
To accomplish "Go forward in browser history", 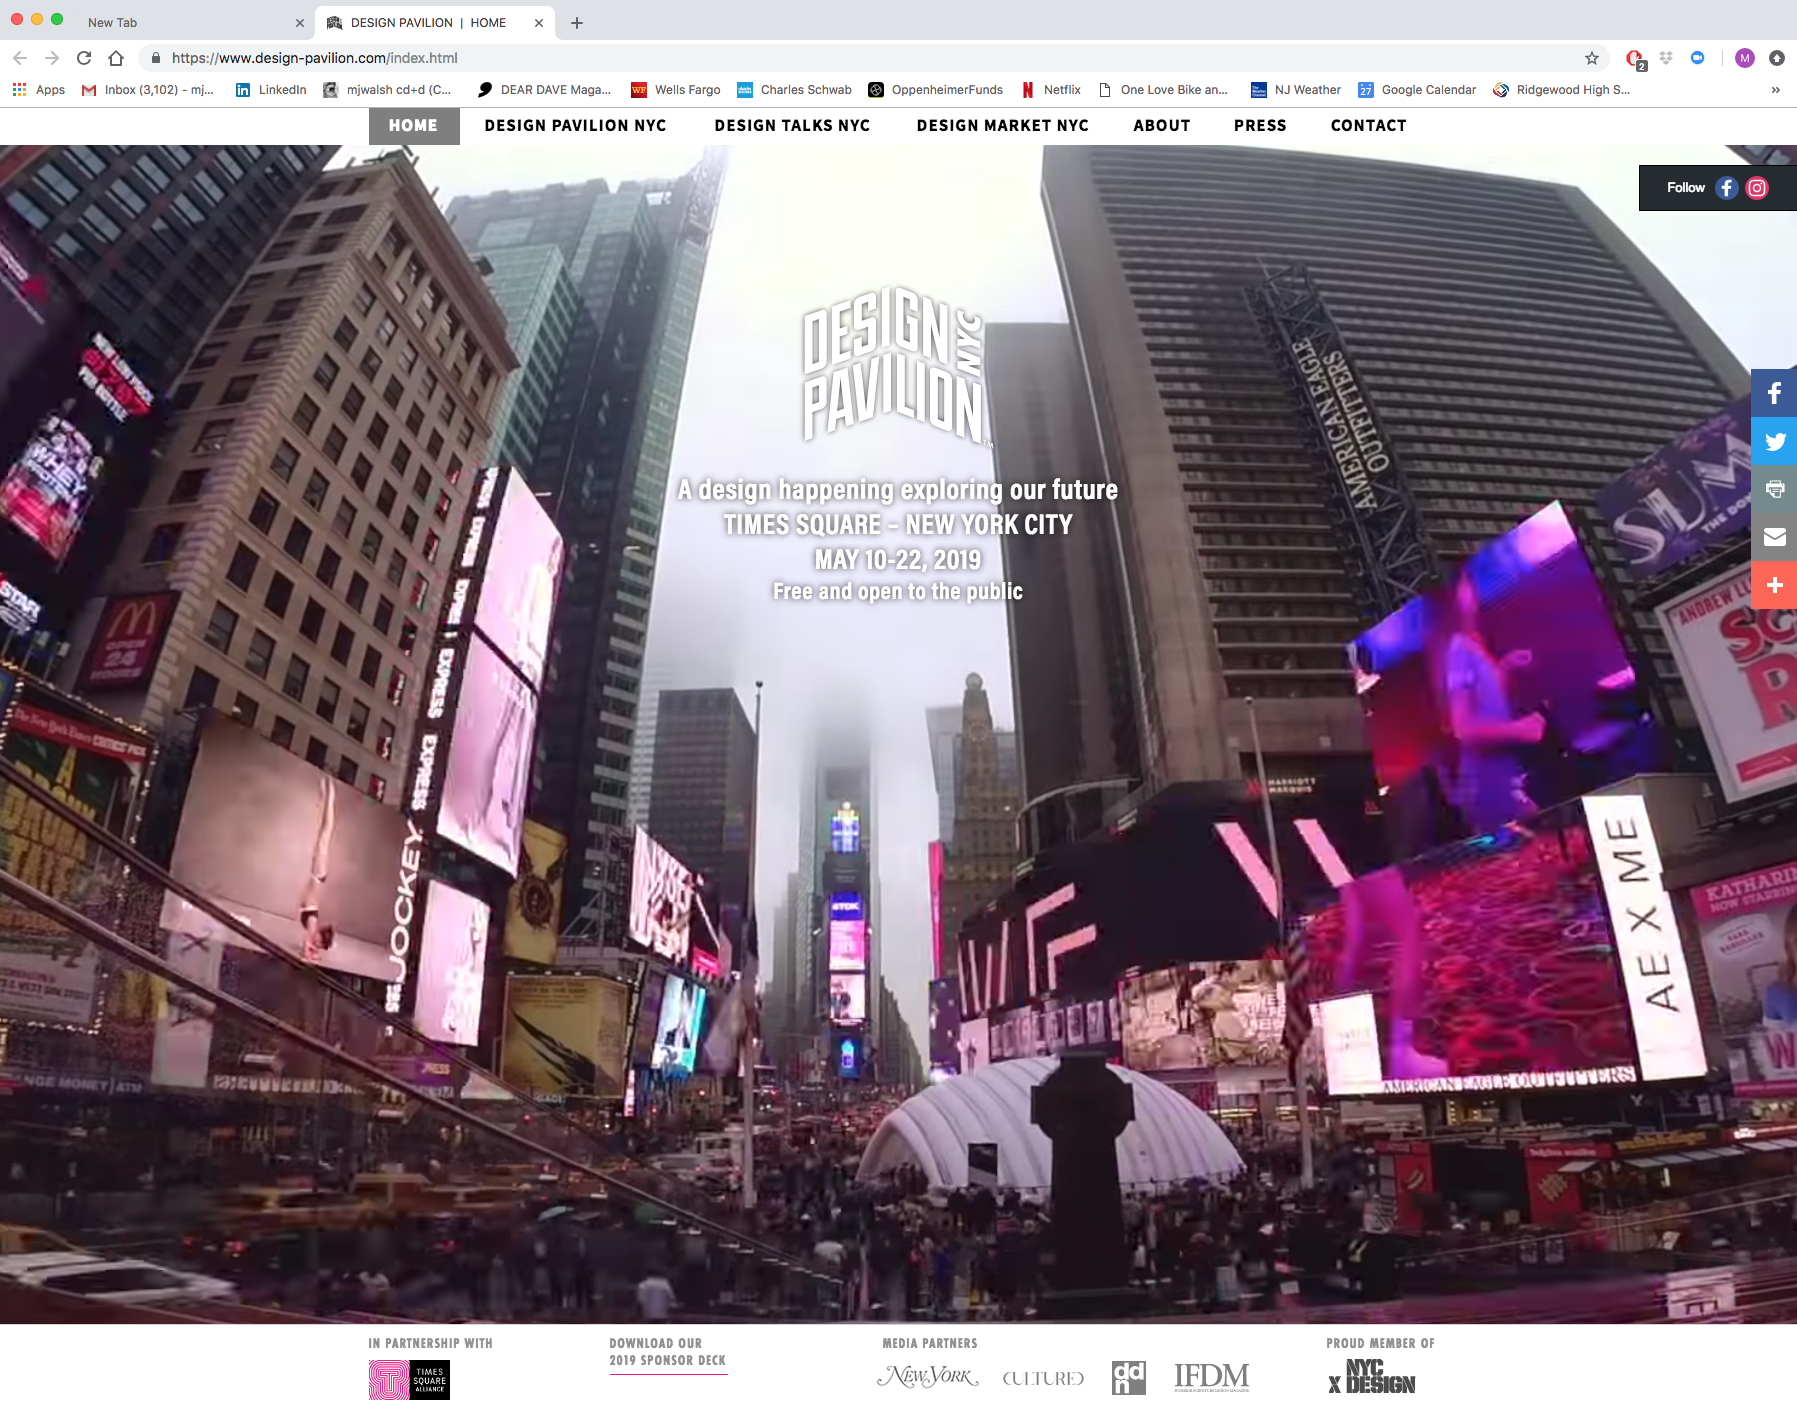I will 52,58.
